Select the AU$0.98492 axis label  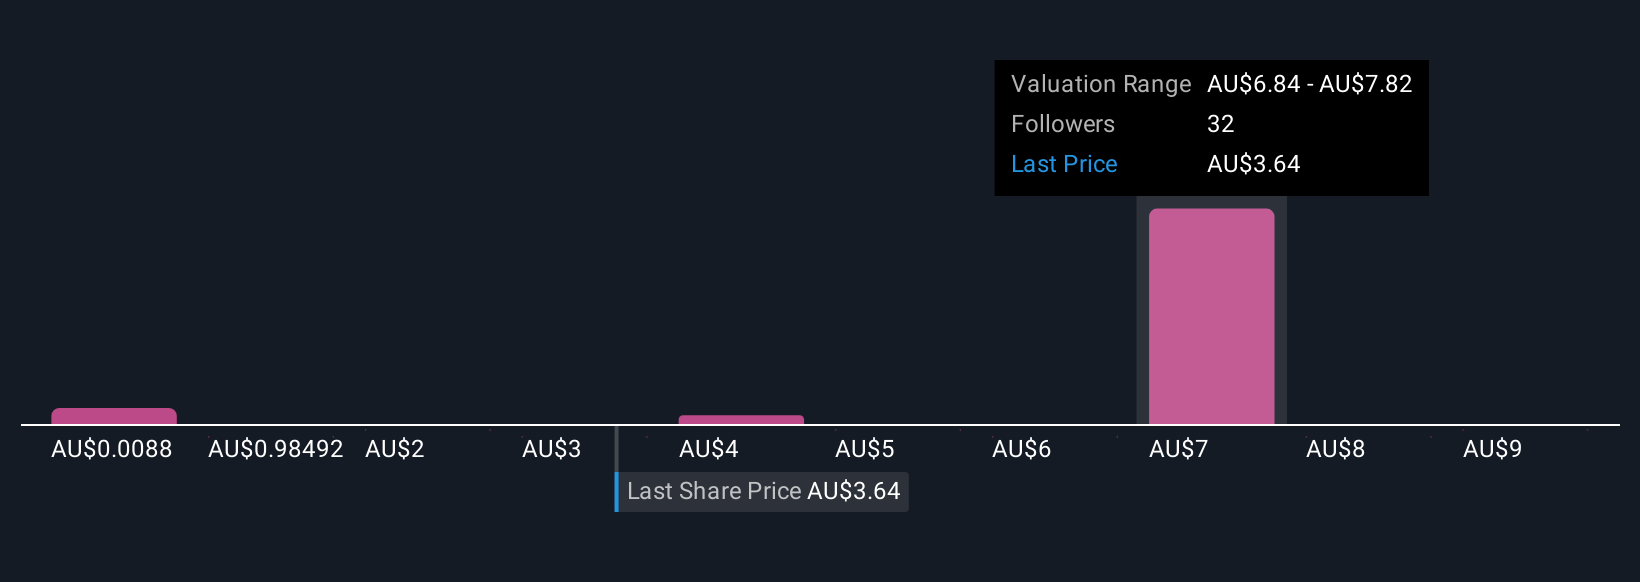click(x=276, y=449)
